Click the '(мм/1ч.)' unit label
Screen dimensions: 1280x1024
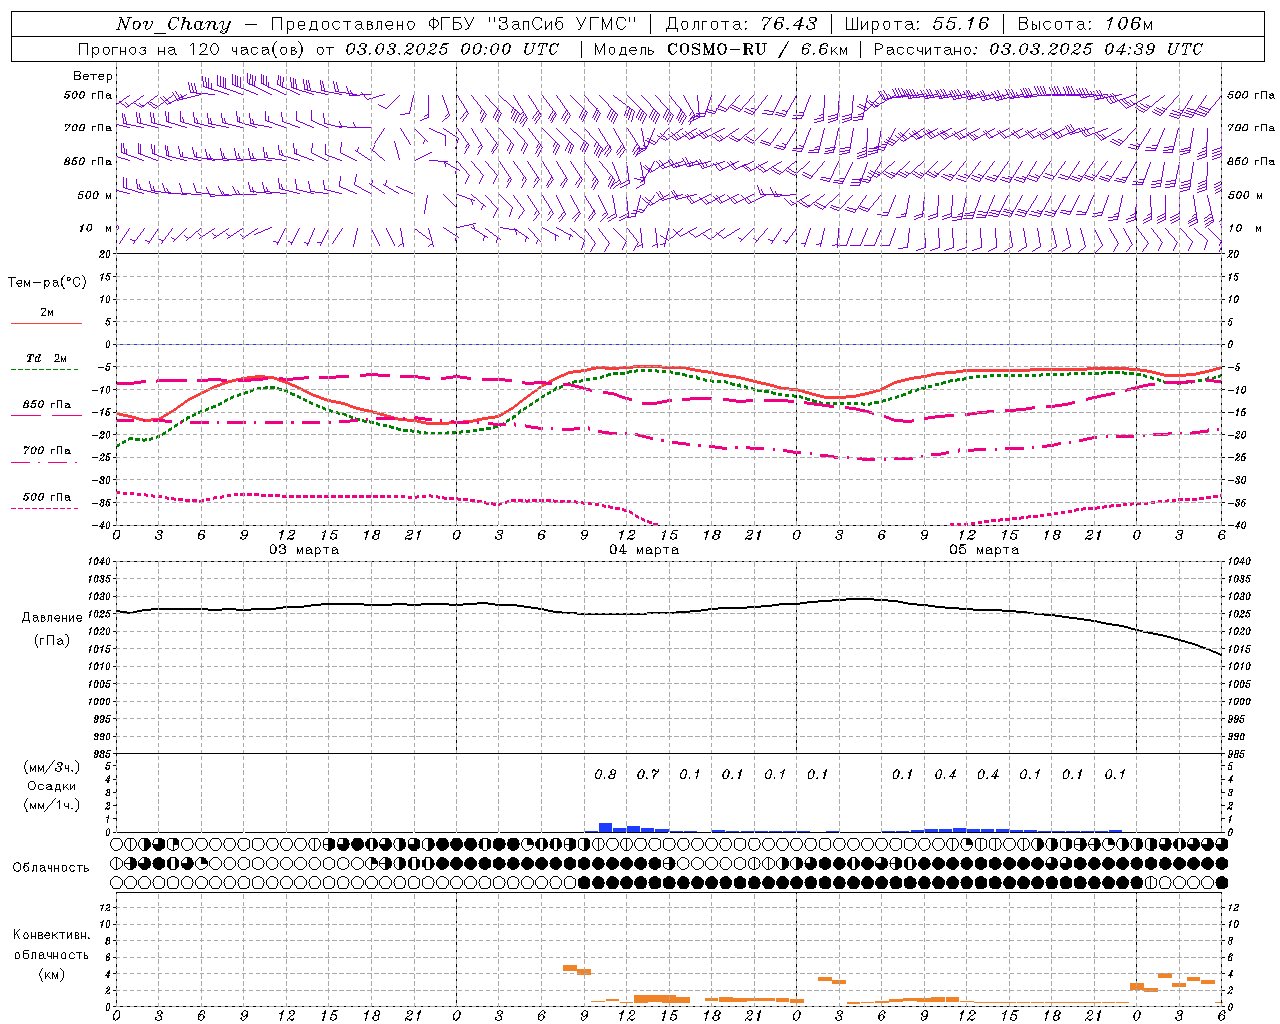tap(52, 805)
